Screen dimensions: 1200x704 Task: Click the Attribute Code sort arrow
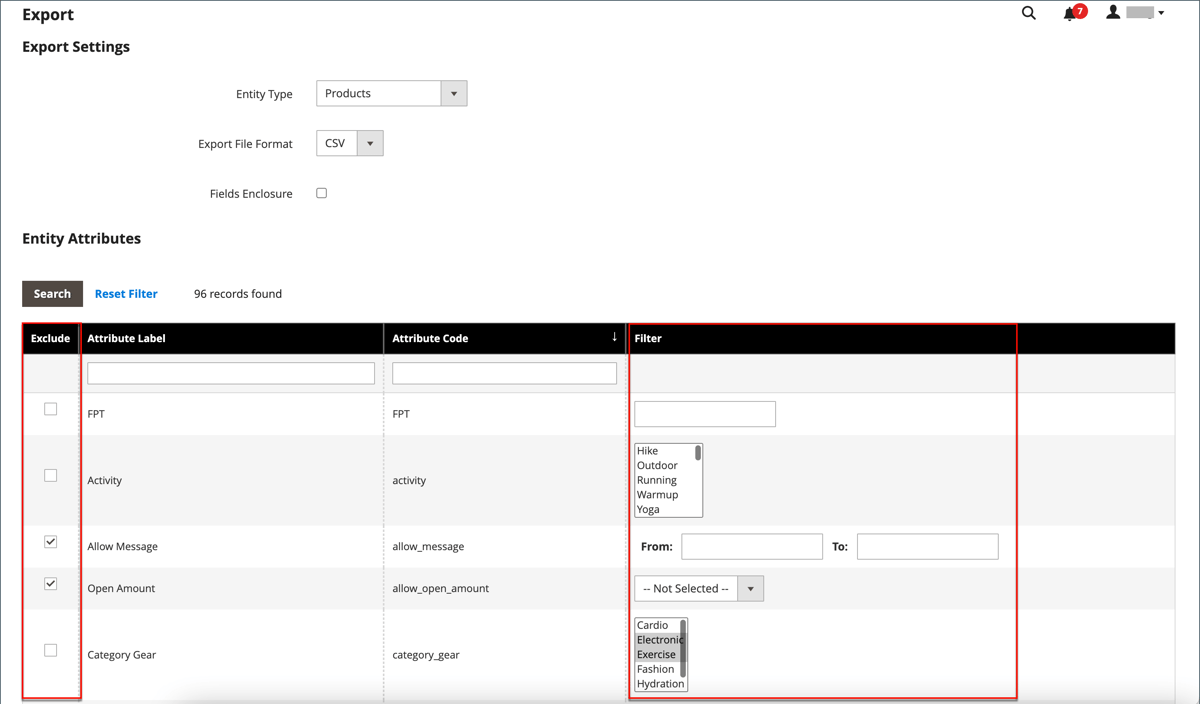[614, 337]
